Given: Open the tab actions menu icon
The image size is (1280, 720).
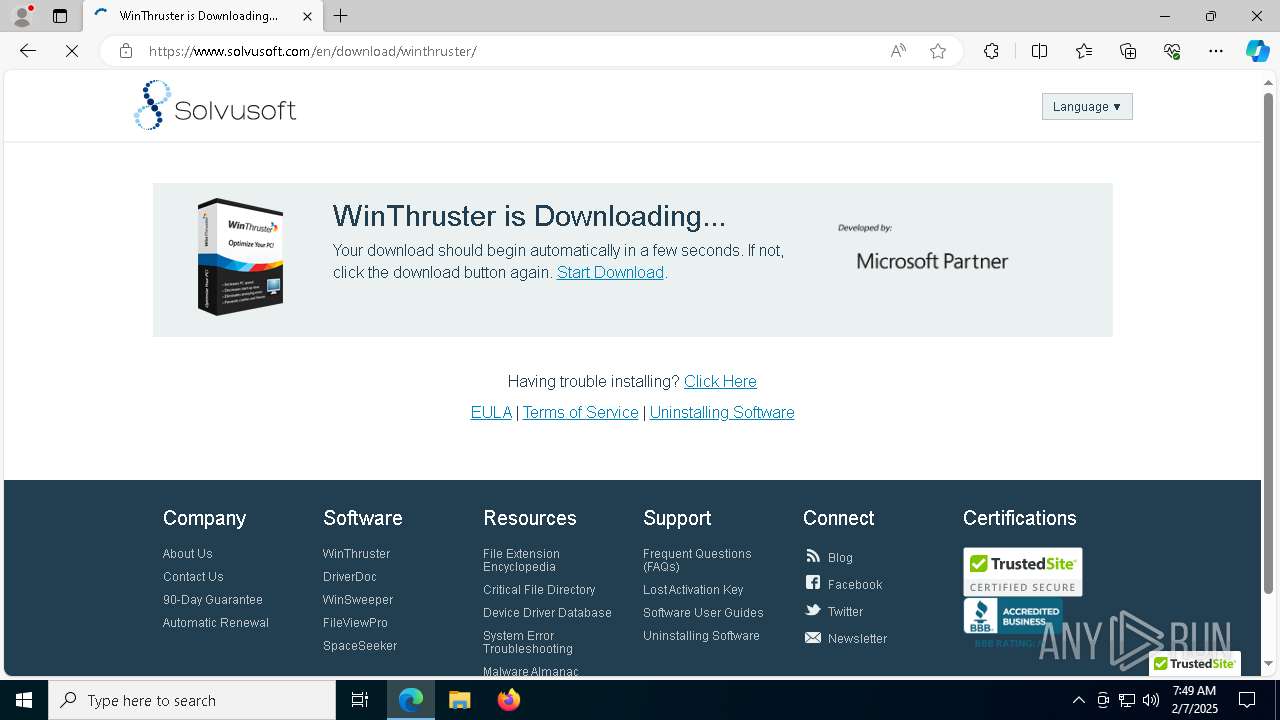Looking at the screenshot, I should pyautogui.click(x=60, y=16).
